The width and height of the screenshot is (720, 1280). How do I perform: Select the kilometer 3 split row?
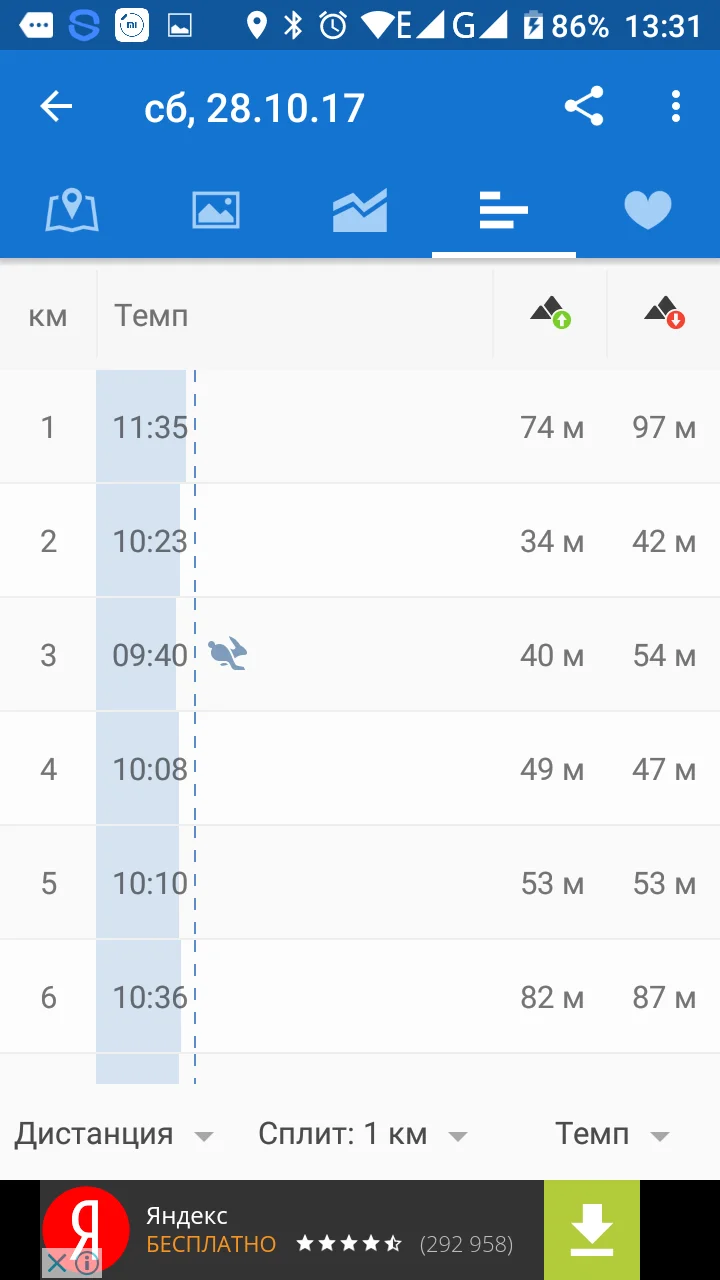360,655
